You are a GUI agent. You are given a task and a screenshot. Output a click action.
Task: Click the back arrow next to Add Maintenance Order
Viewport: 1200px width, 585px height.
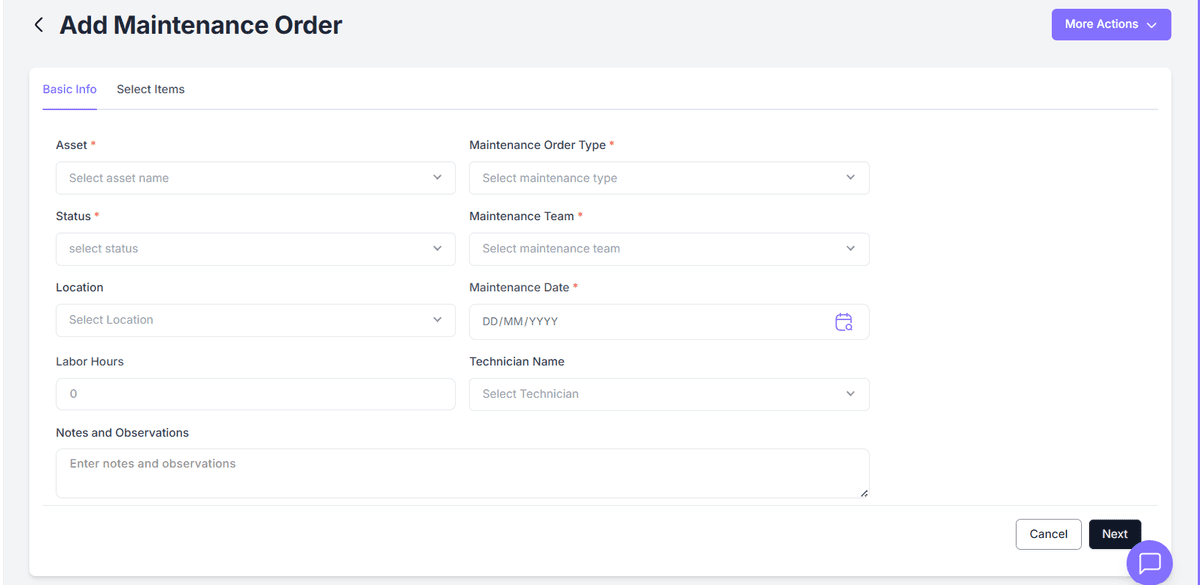[38, 24]
